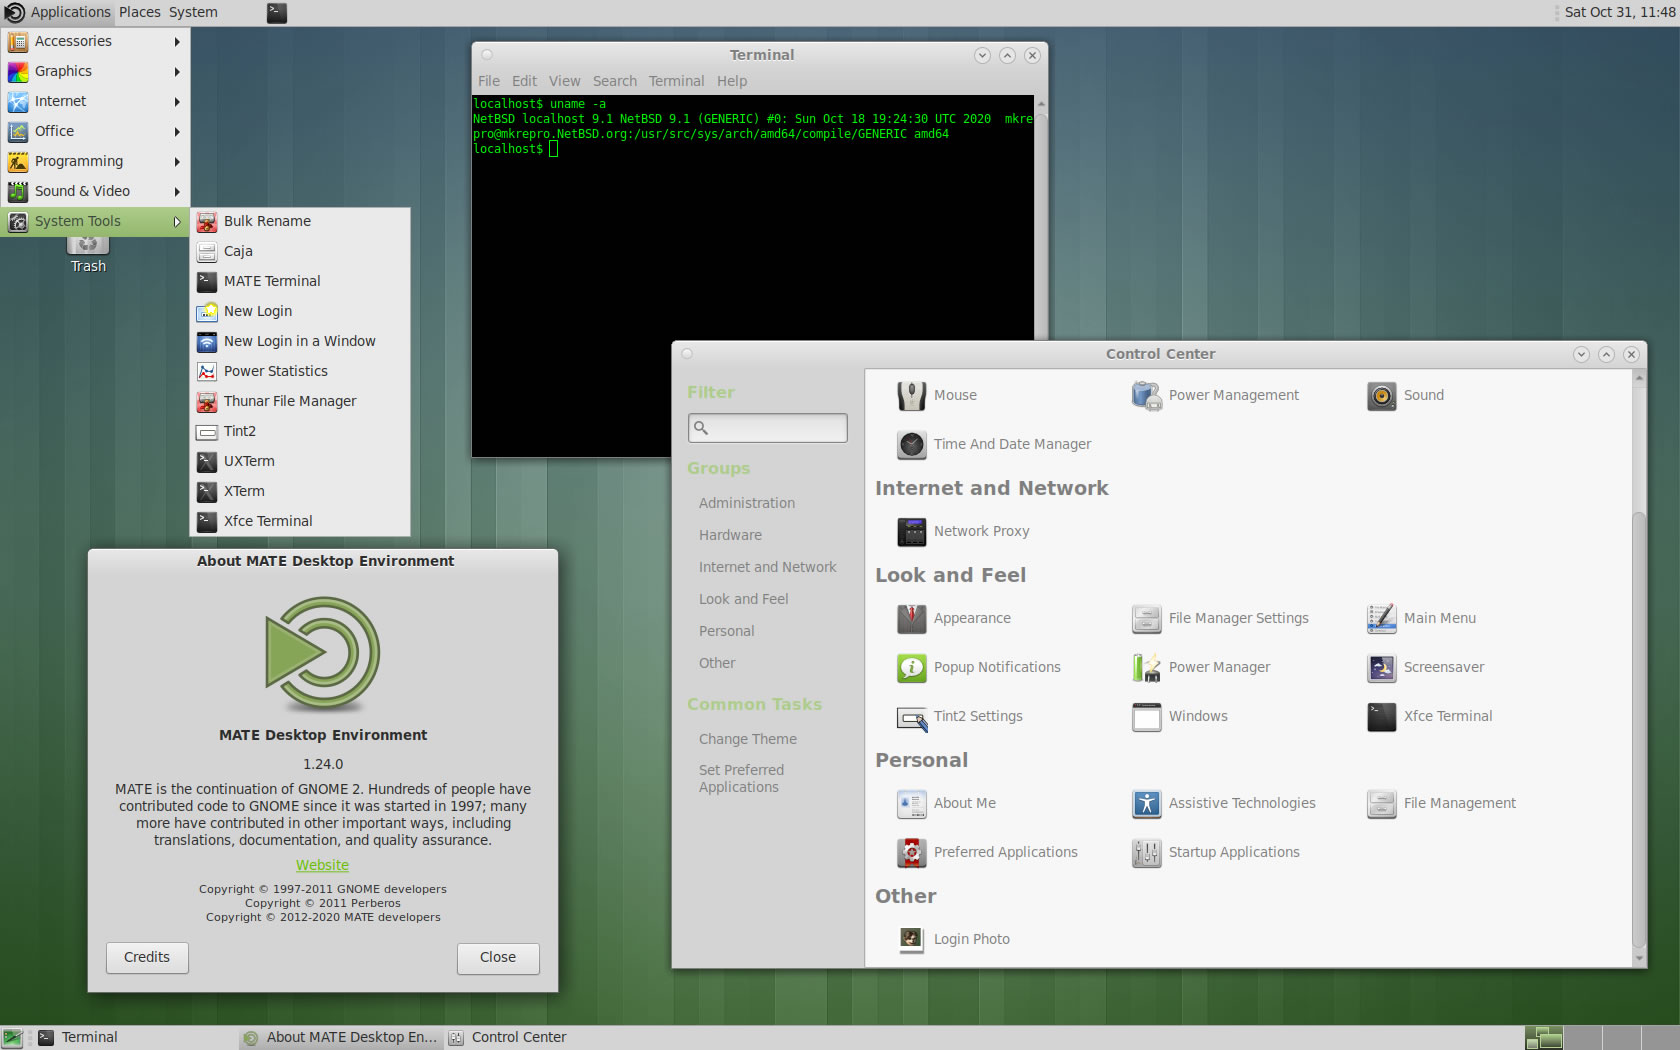Launch Thunar File Manager menu entry
Viewport: 1680px width, 1050px height.
(300, 402)
